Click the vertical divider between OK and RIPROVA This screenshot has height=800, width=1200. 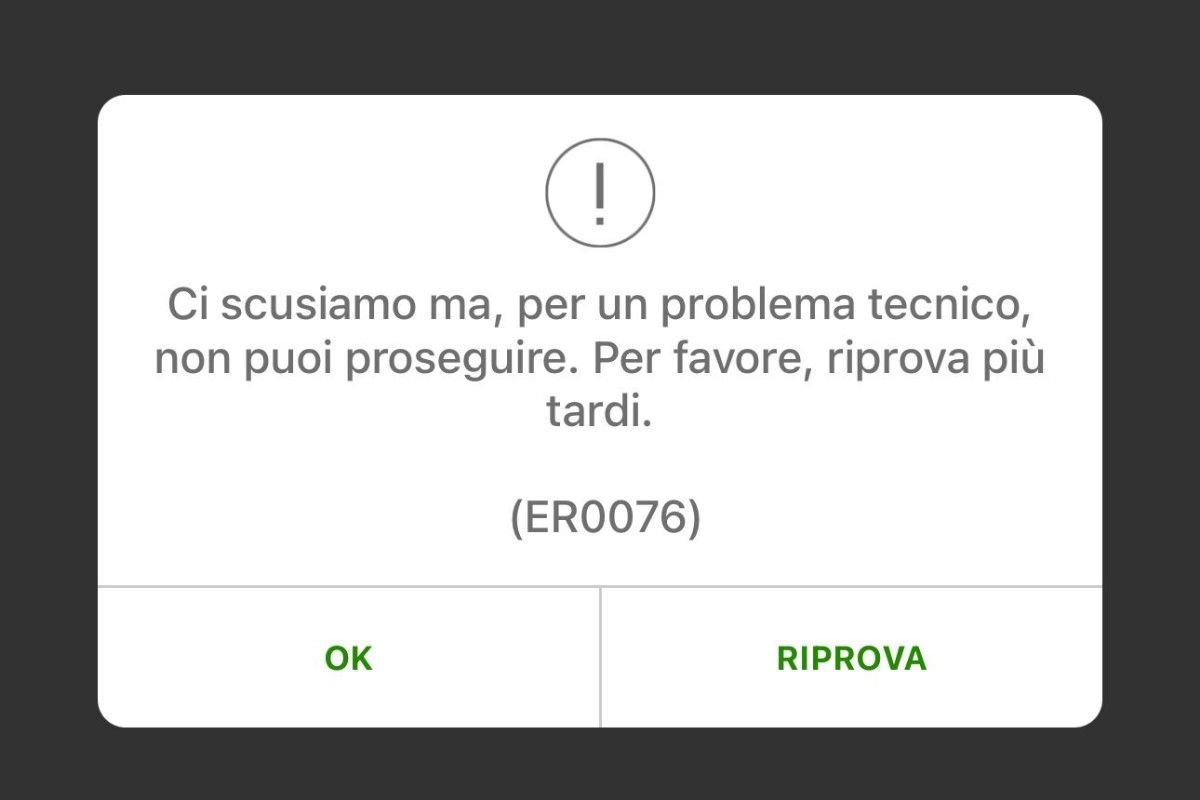pyautogui.click(x=600, y=657)
